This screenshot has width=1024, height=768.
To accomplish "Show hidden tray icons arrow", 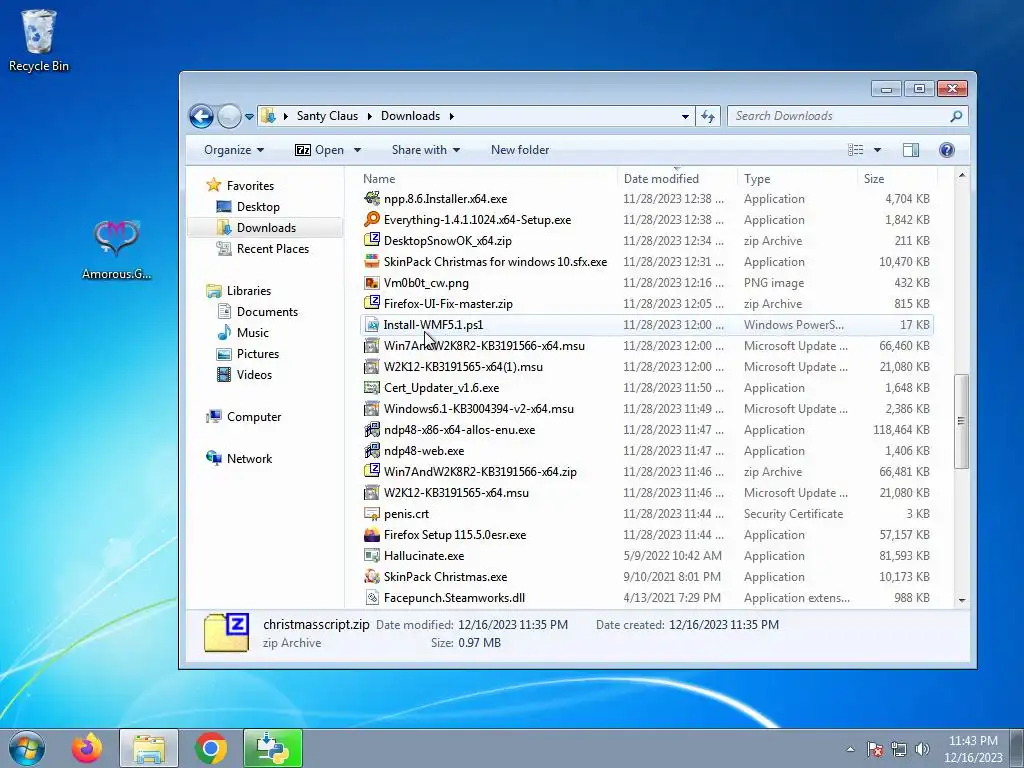I will coord(850,749).
